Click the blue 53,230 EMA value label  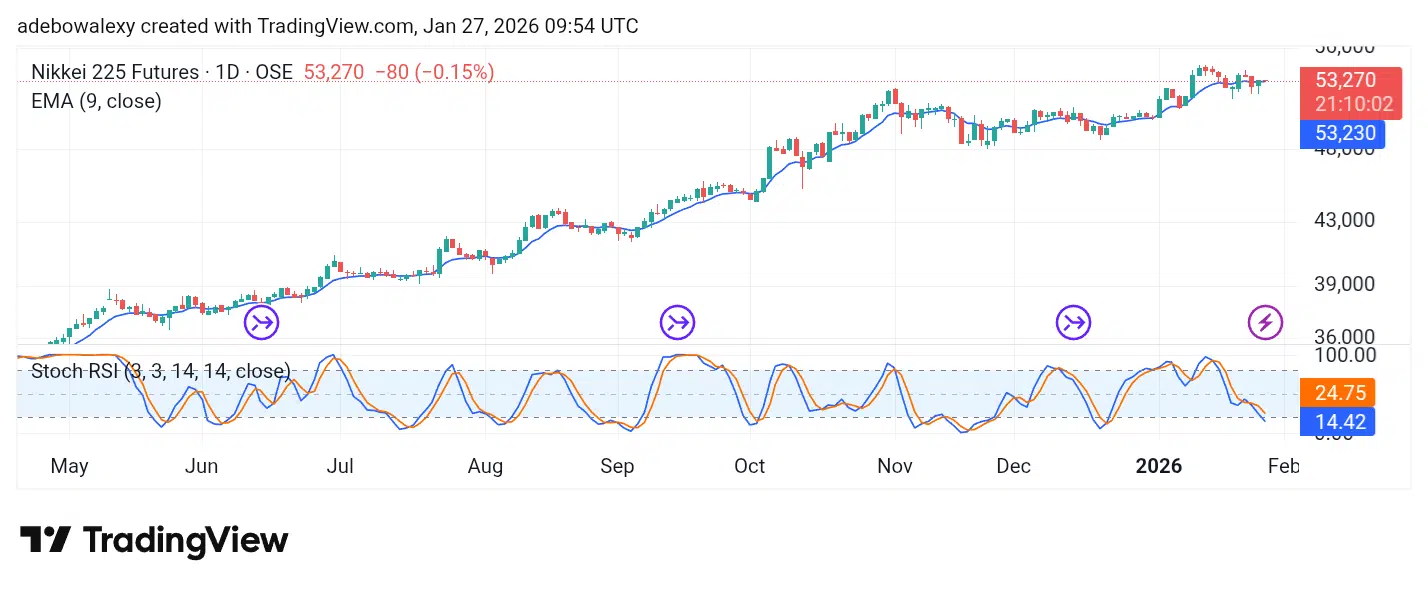1345,133
